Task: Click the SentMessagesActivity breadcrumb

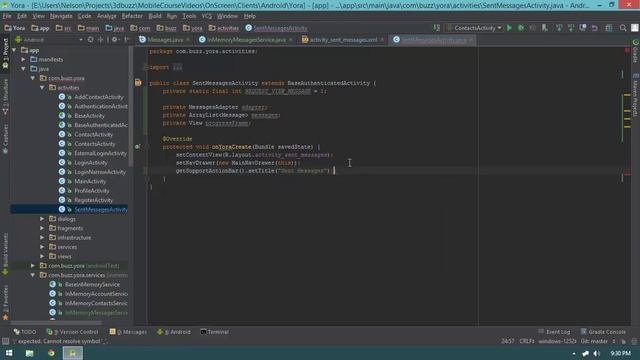Action: pyautogui.click(x=276, y=28)
